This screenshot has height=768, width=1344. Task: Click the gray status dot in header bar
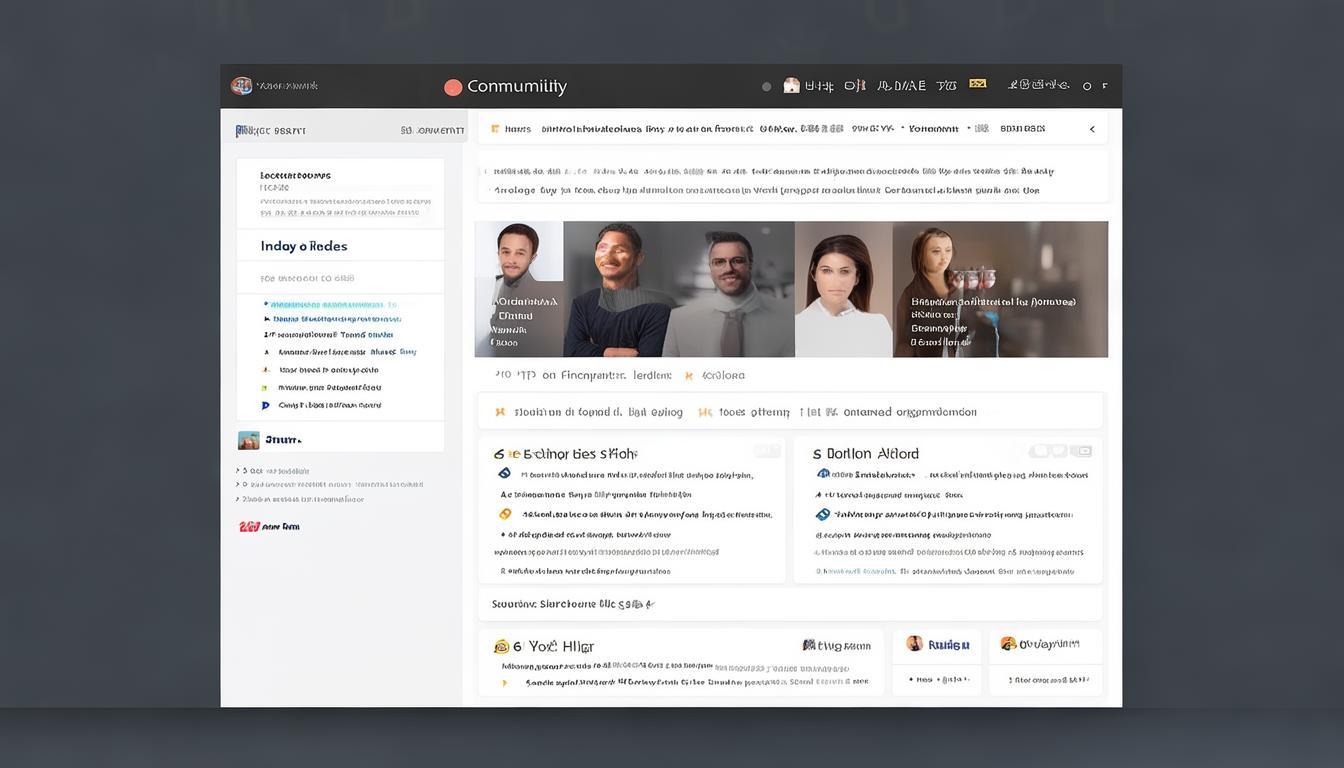tap(767, 87)
